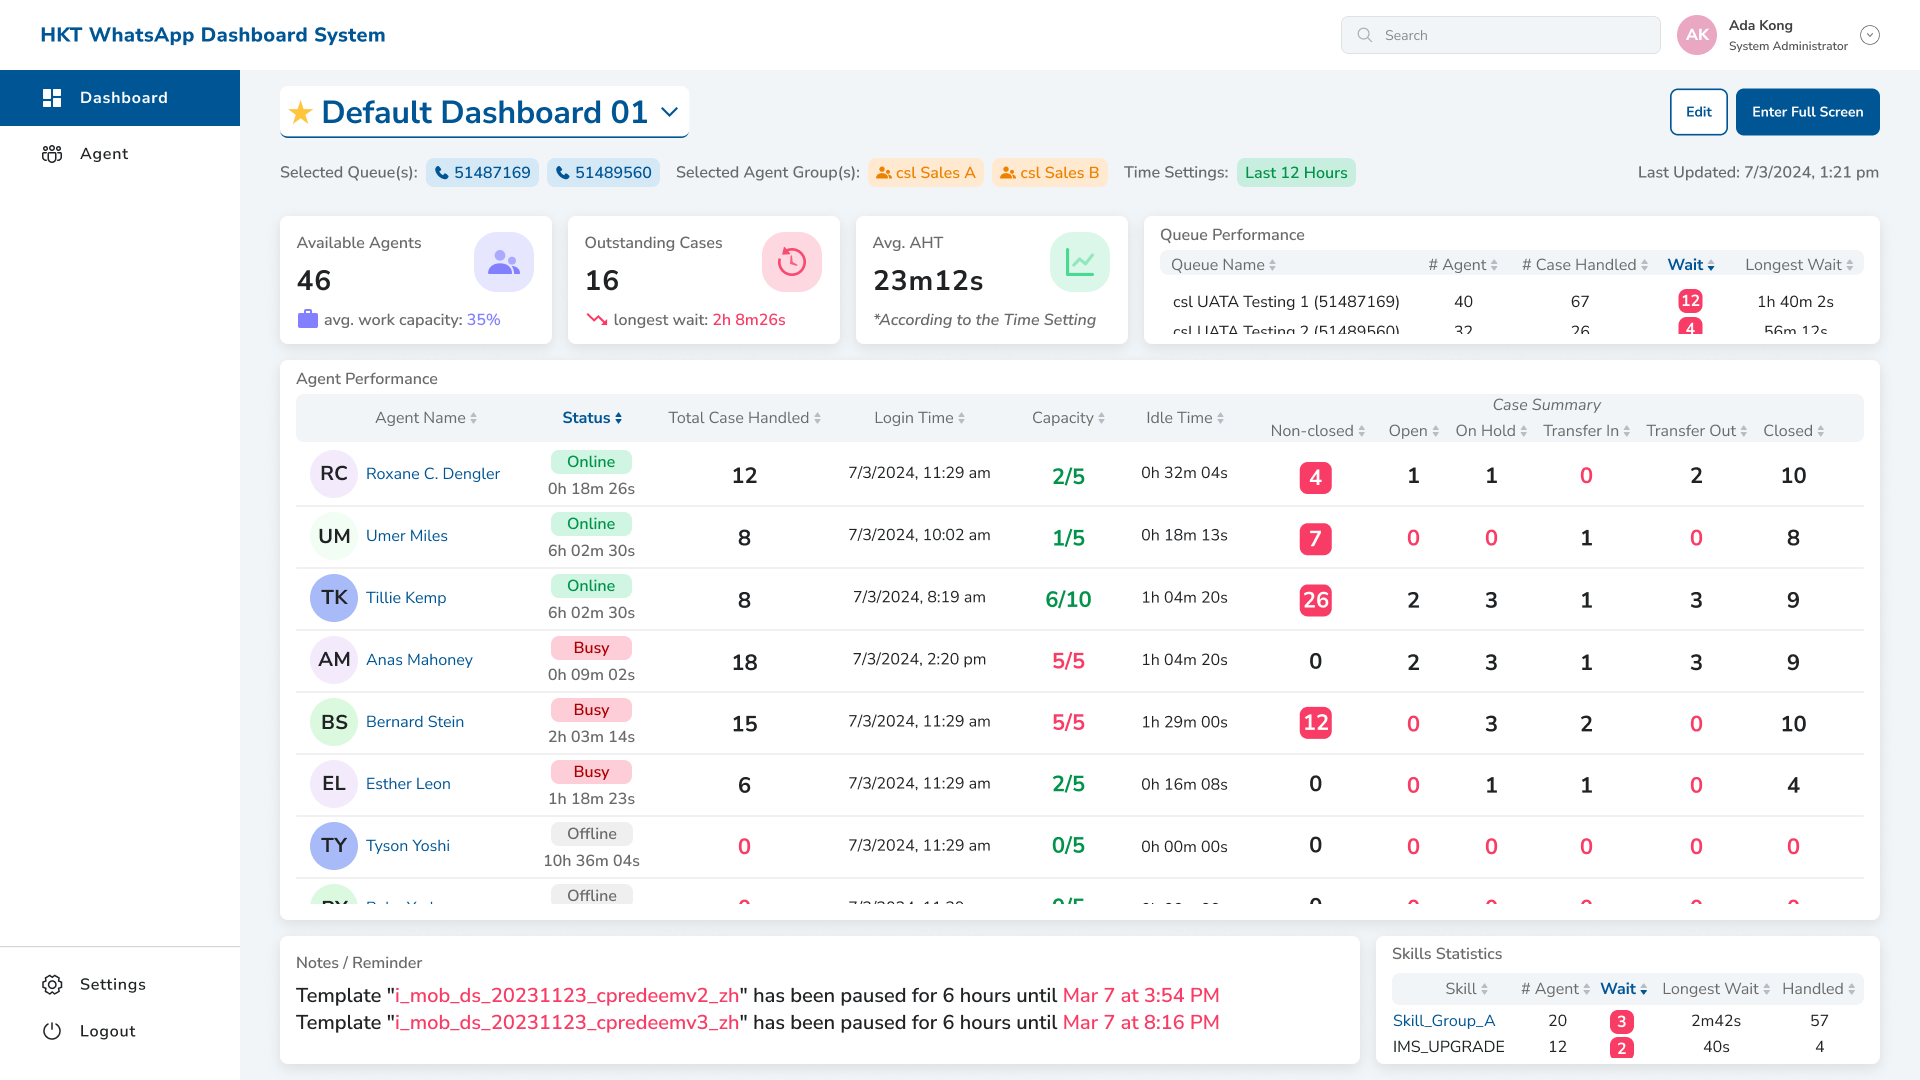The height and width of the screenshot is (1080, 1920).
Task: Click the Avg. AHT chart icon
Action: pyautogui.click(x=1079, y=262)
